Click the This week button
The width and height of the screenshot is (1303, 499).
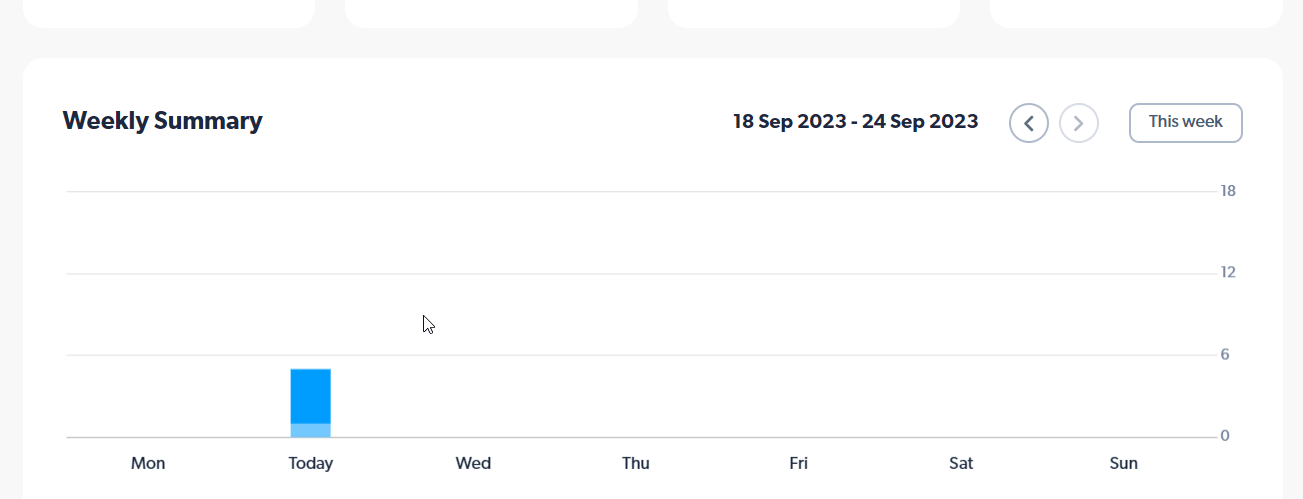point(1186,123)
